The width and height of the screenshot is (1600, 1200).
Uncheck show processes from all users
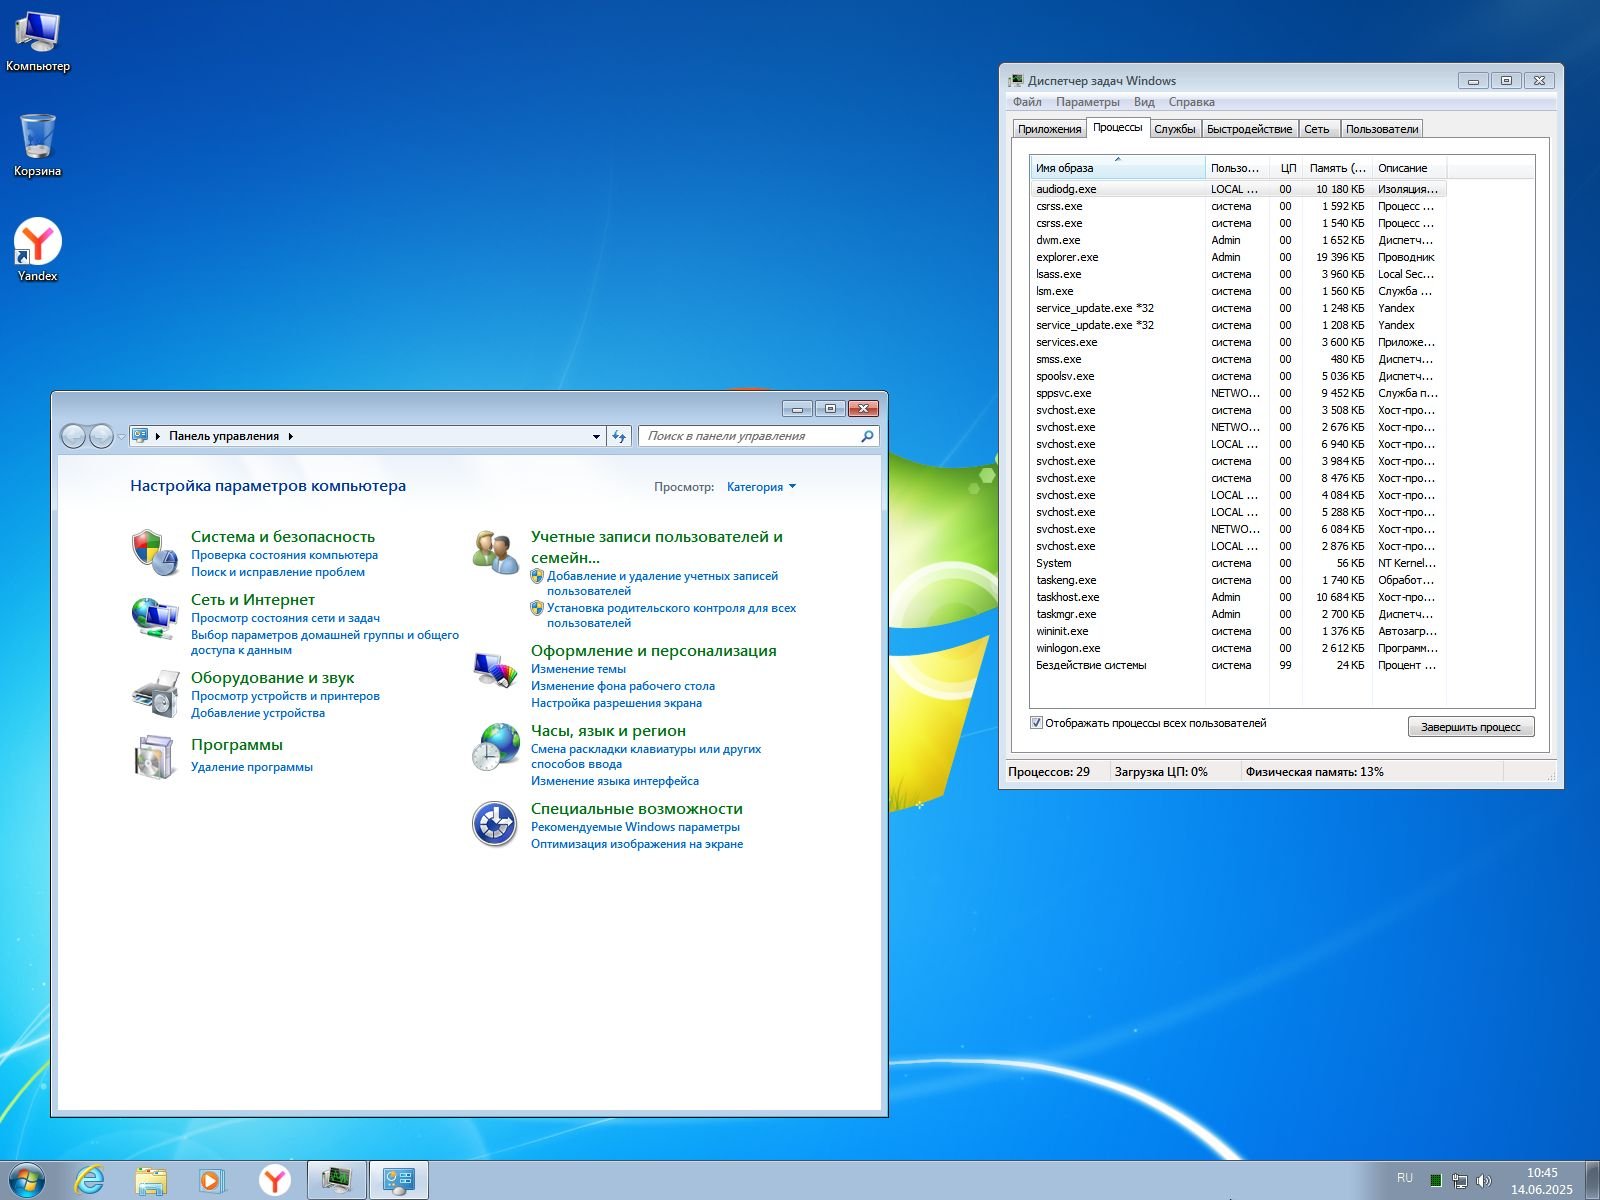(x=1036, y=723)
